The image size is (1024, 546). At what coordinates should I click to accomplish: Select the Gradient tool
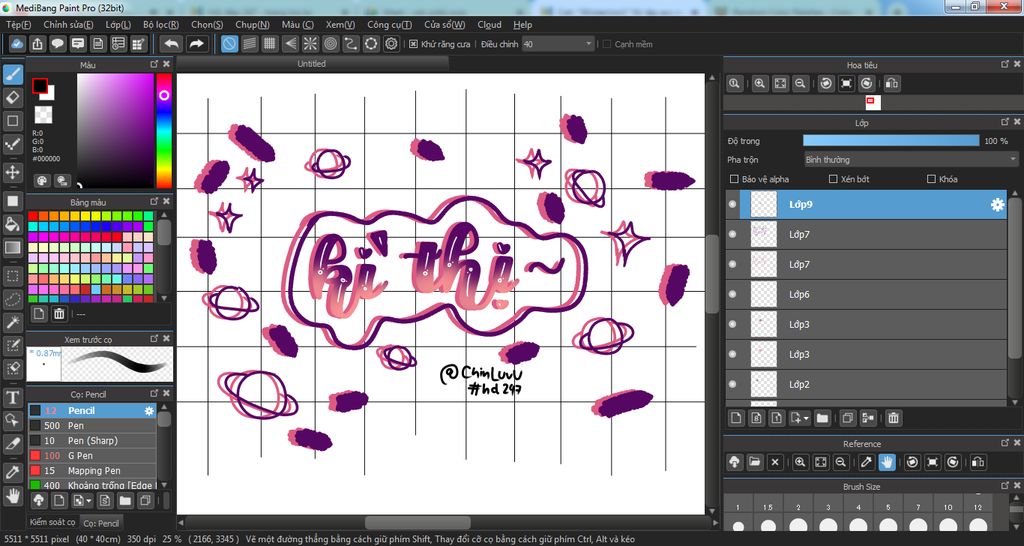(x=12, y=248)
